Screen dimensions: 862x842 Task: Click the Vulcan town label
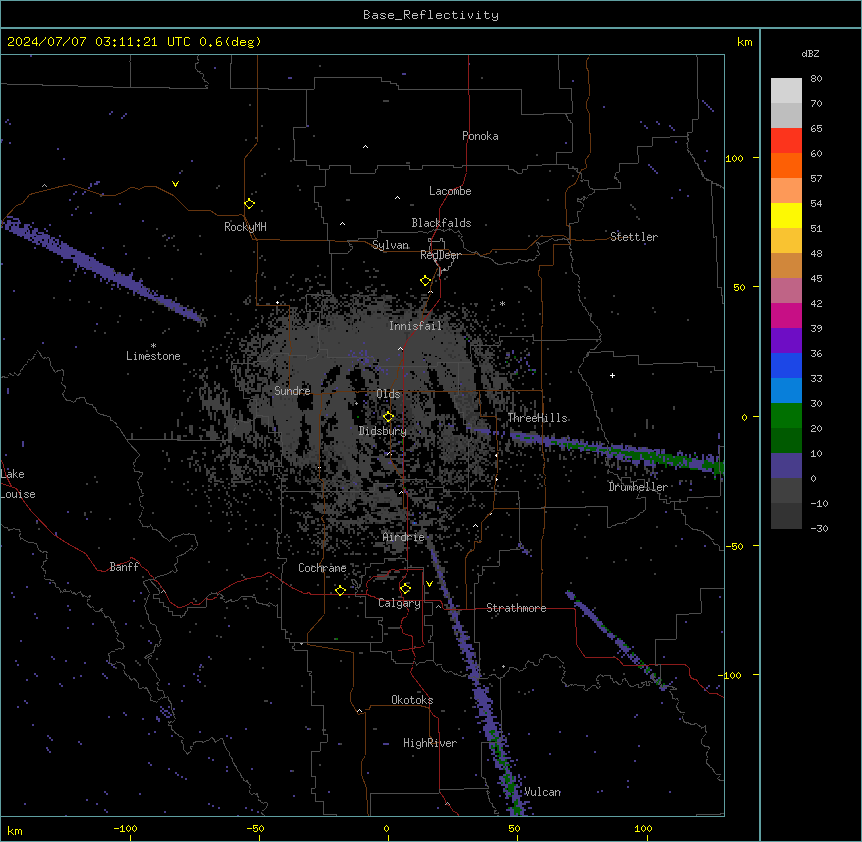pos(542,792)
